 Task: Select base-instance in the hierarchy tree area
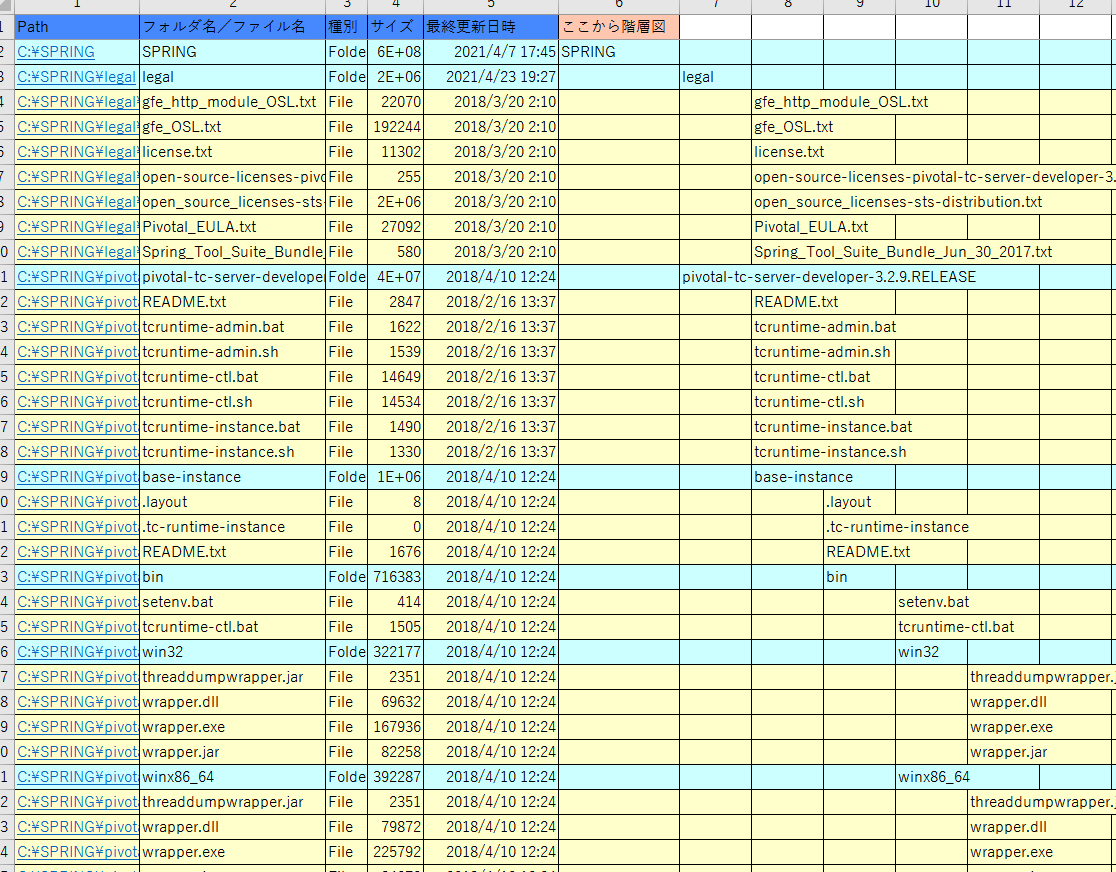[803, 477]
